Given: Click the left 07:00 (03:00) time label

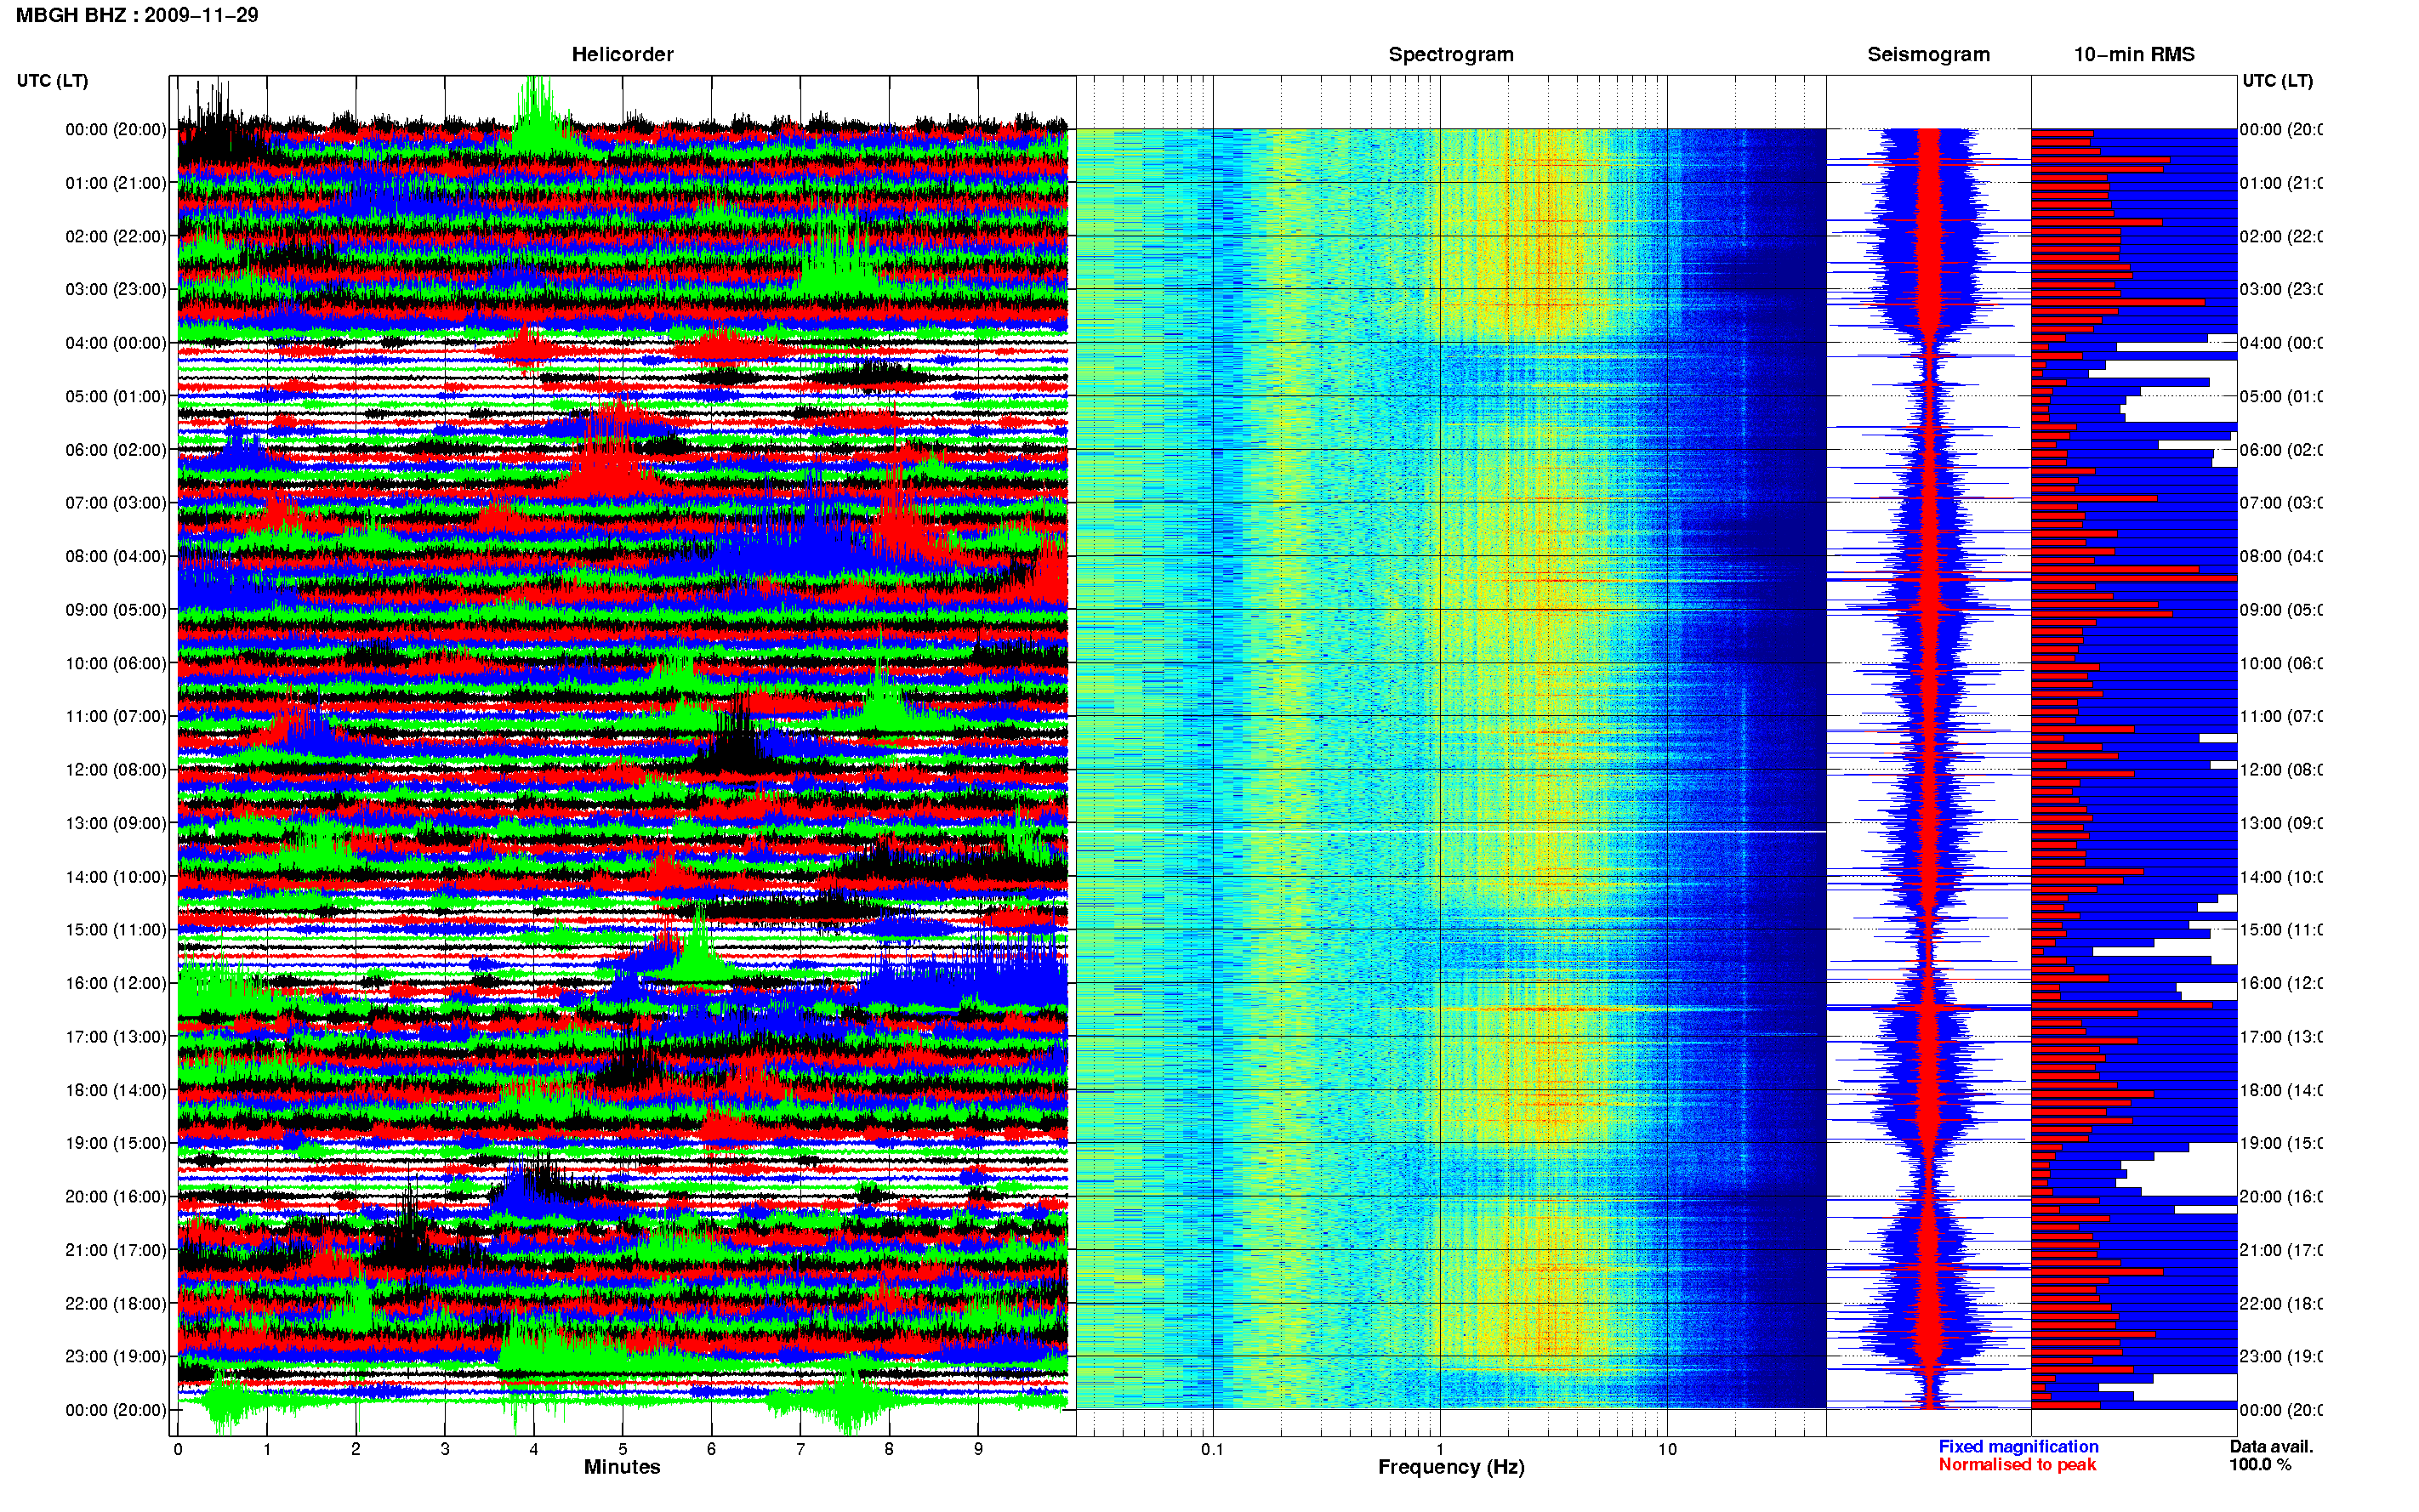Looking at the screenshot, I should pyautogui.click(x=116, y=502).
